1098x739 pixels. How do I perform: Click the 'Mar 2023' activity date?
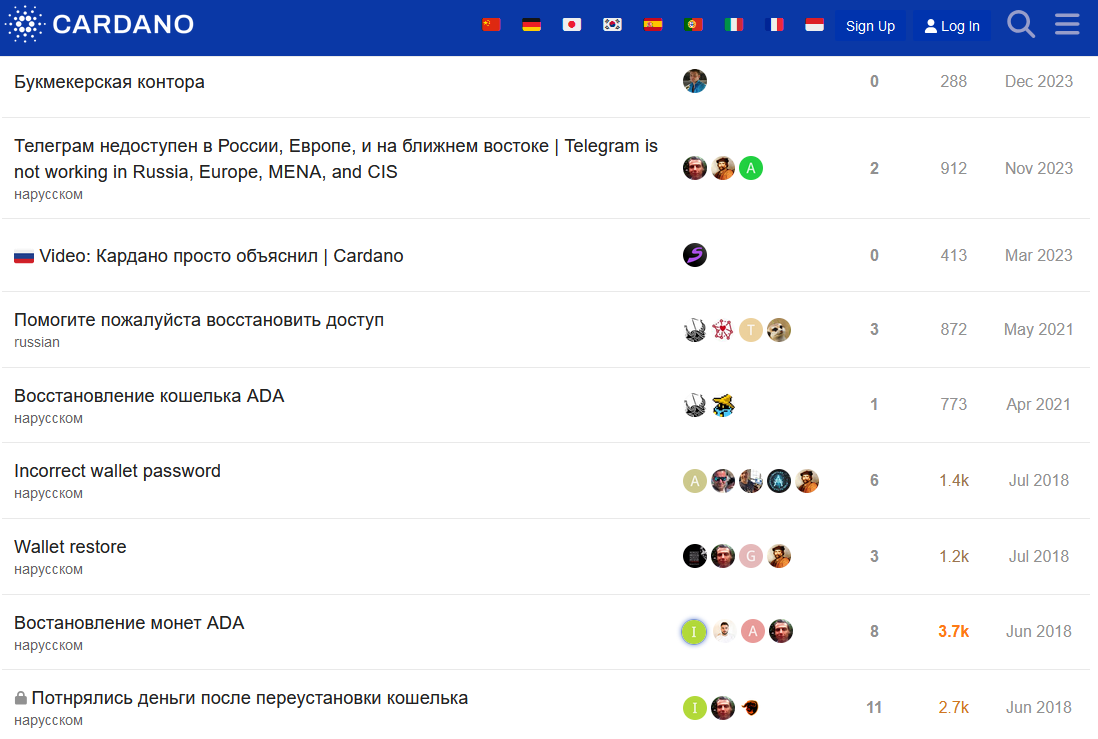click(1038, 255)
